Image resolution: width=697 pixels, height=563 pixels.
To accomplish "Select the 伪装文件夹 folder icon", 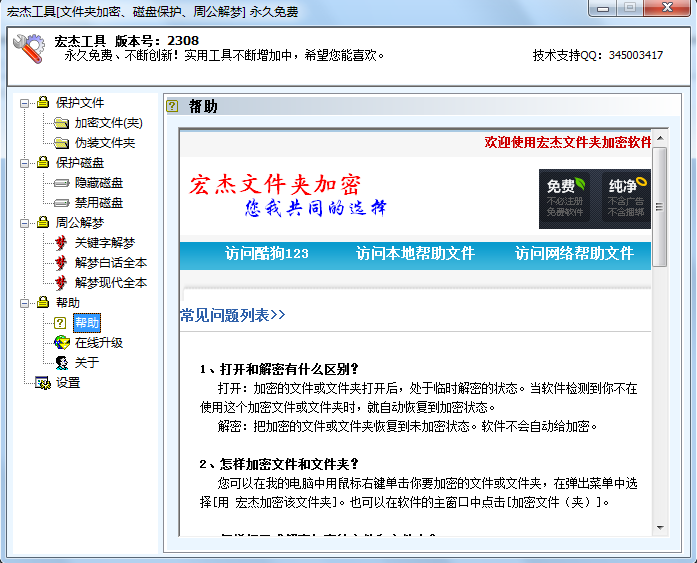I will [61, 143].
